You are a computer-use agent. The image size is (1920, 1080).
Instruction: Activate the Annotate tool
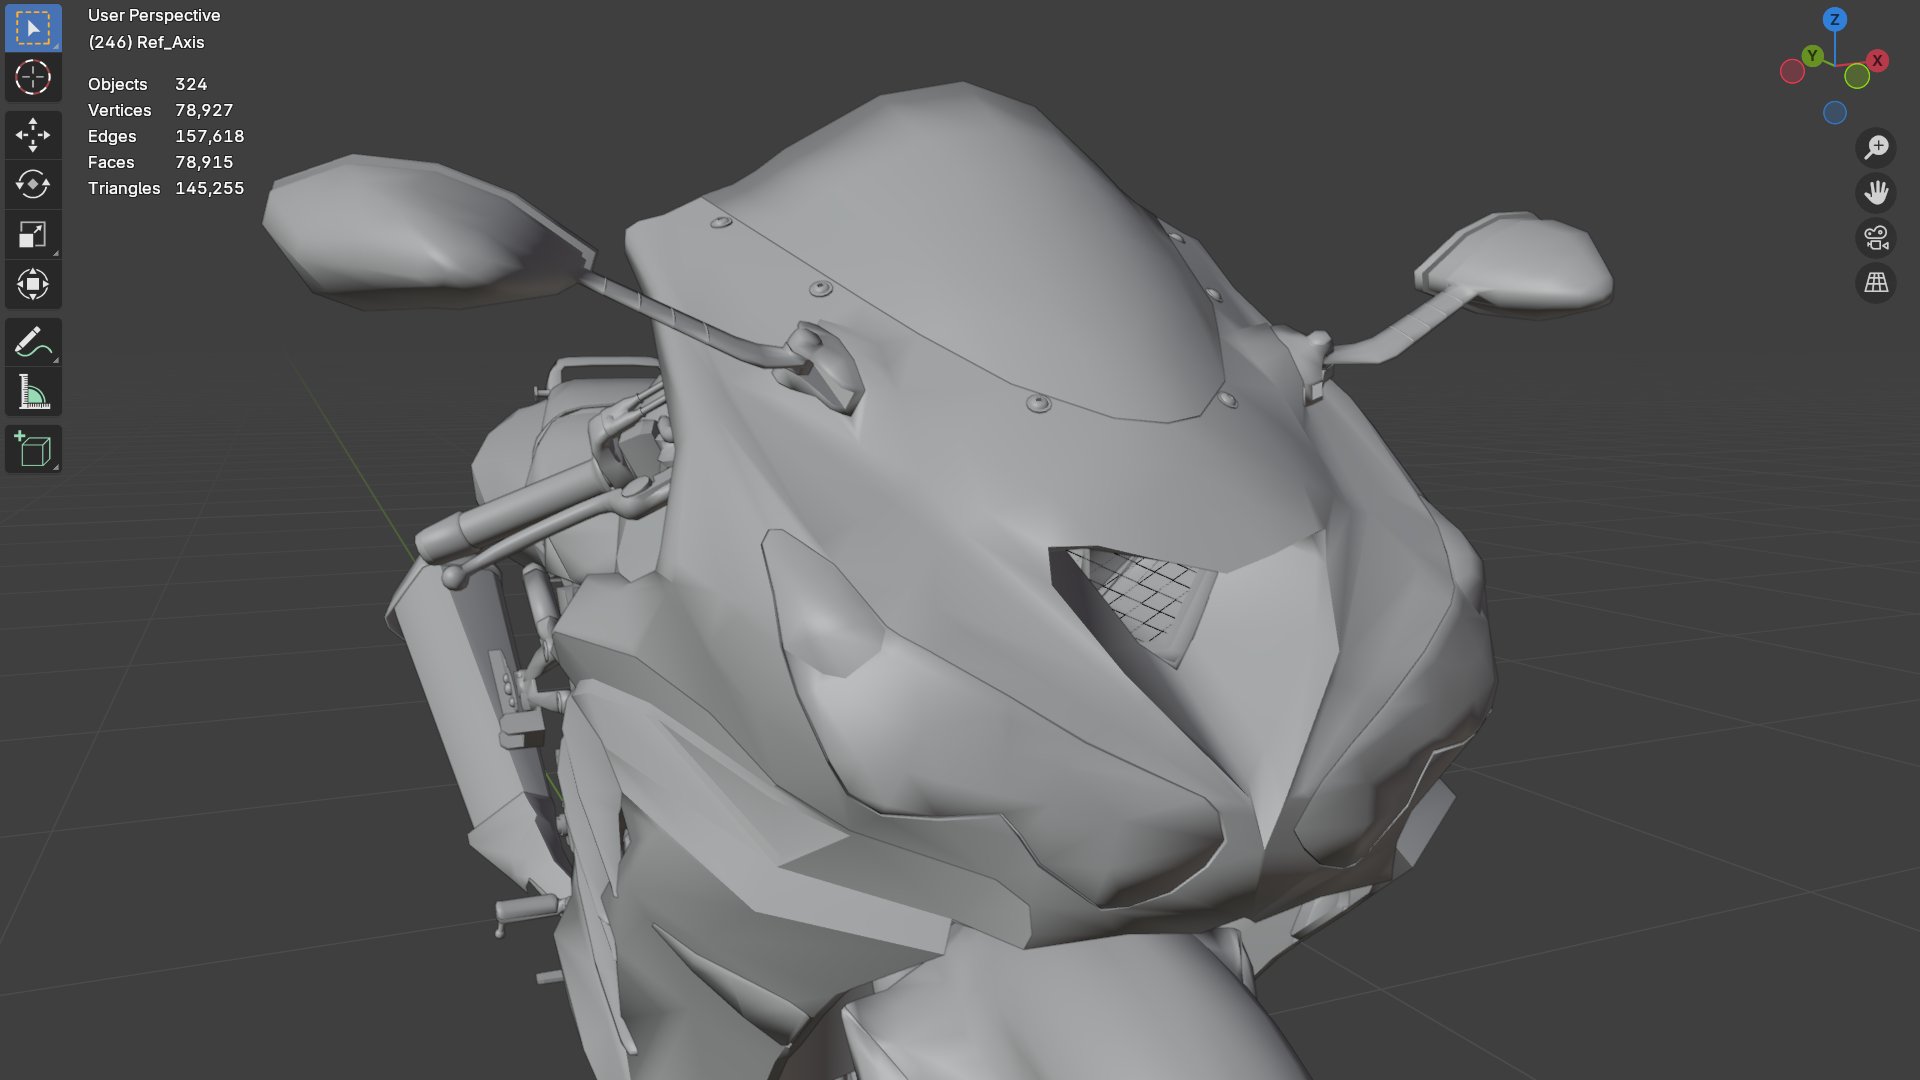point(33,342)
